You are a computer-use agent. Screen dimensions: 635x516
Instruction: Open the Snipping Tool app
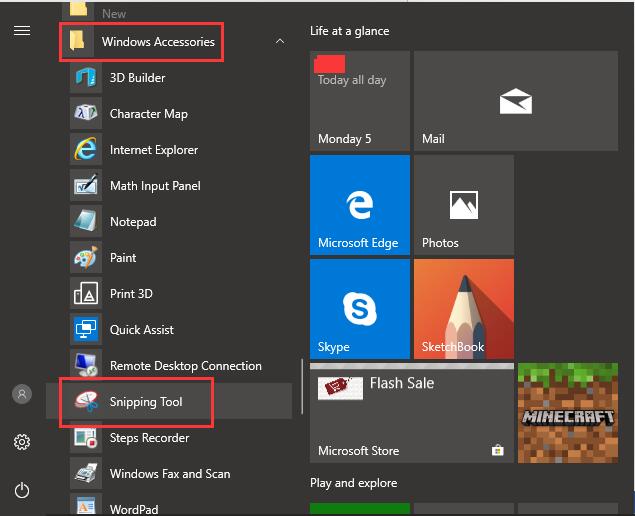(x=169, y=401)
